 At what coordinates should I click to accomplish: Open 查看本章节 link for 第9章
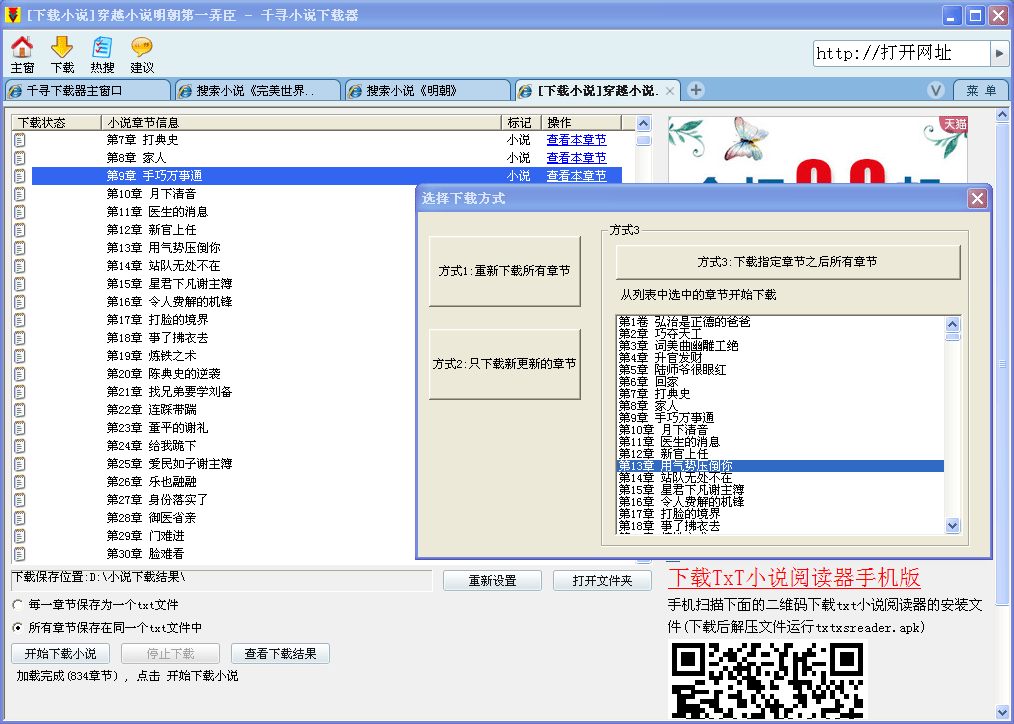[576, 174]
